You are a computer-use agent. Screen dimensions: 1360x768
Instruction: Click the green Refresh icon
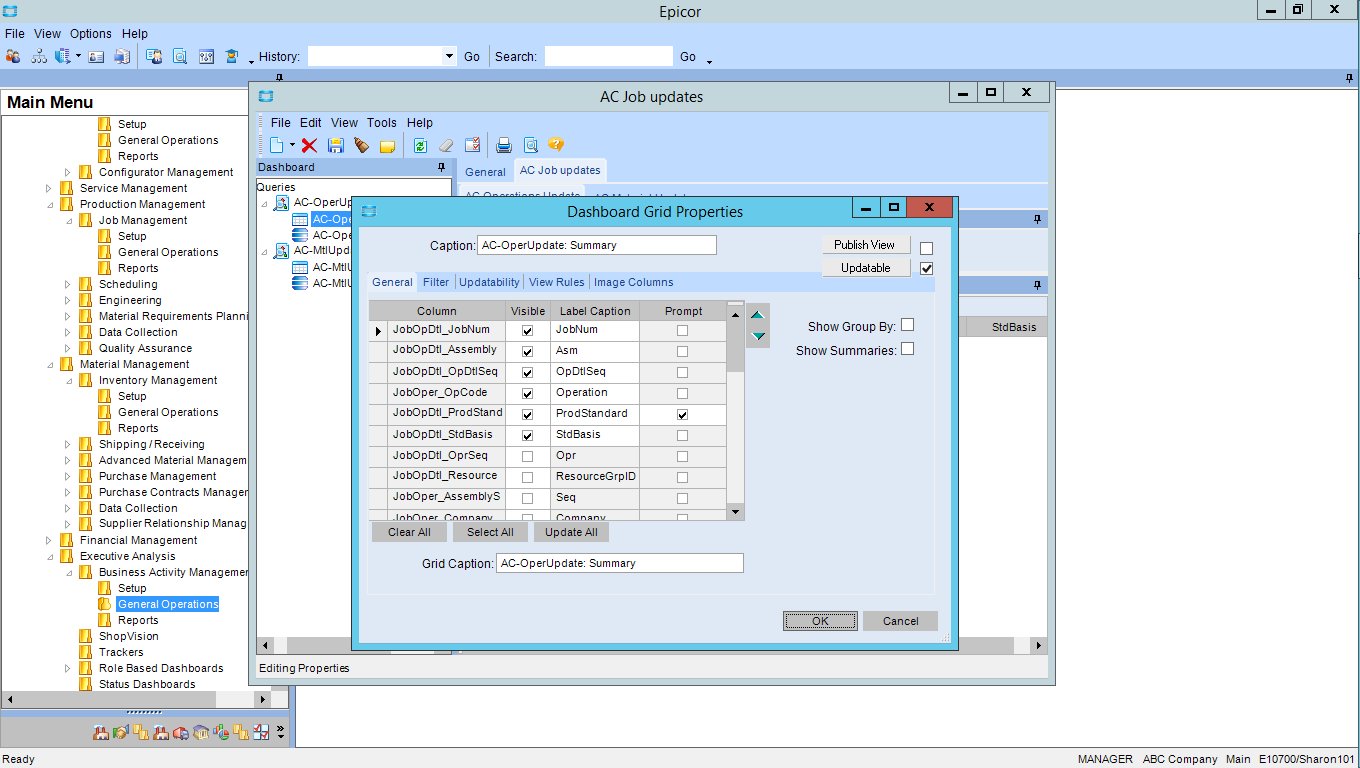coord(420,145)
